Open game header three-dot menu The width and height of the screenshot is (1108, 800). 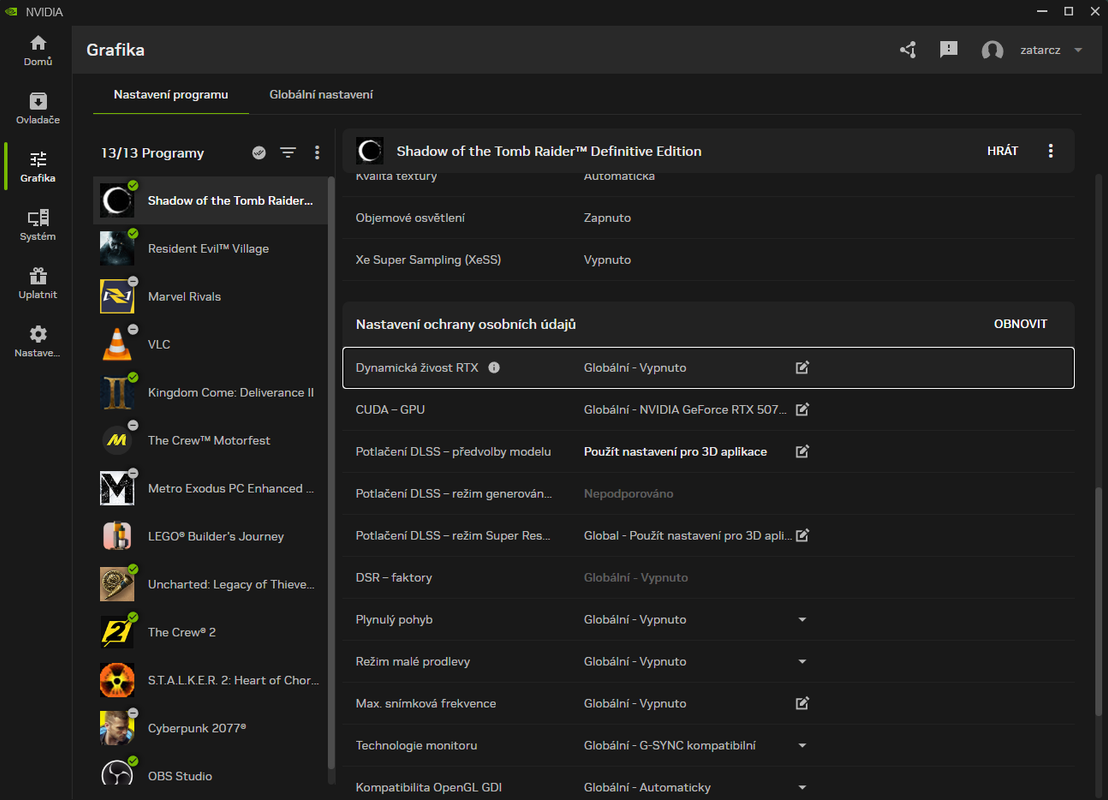pos(1051,151)
